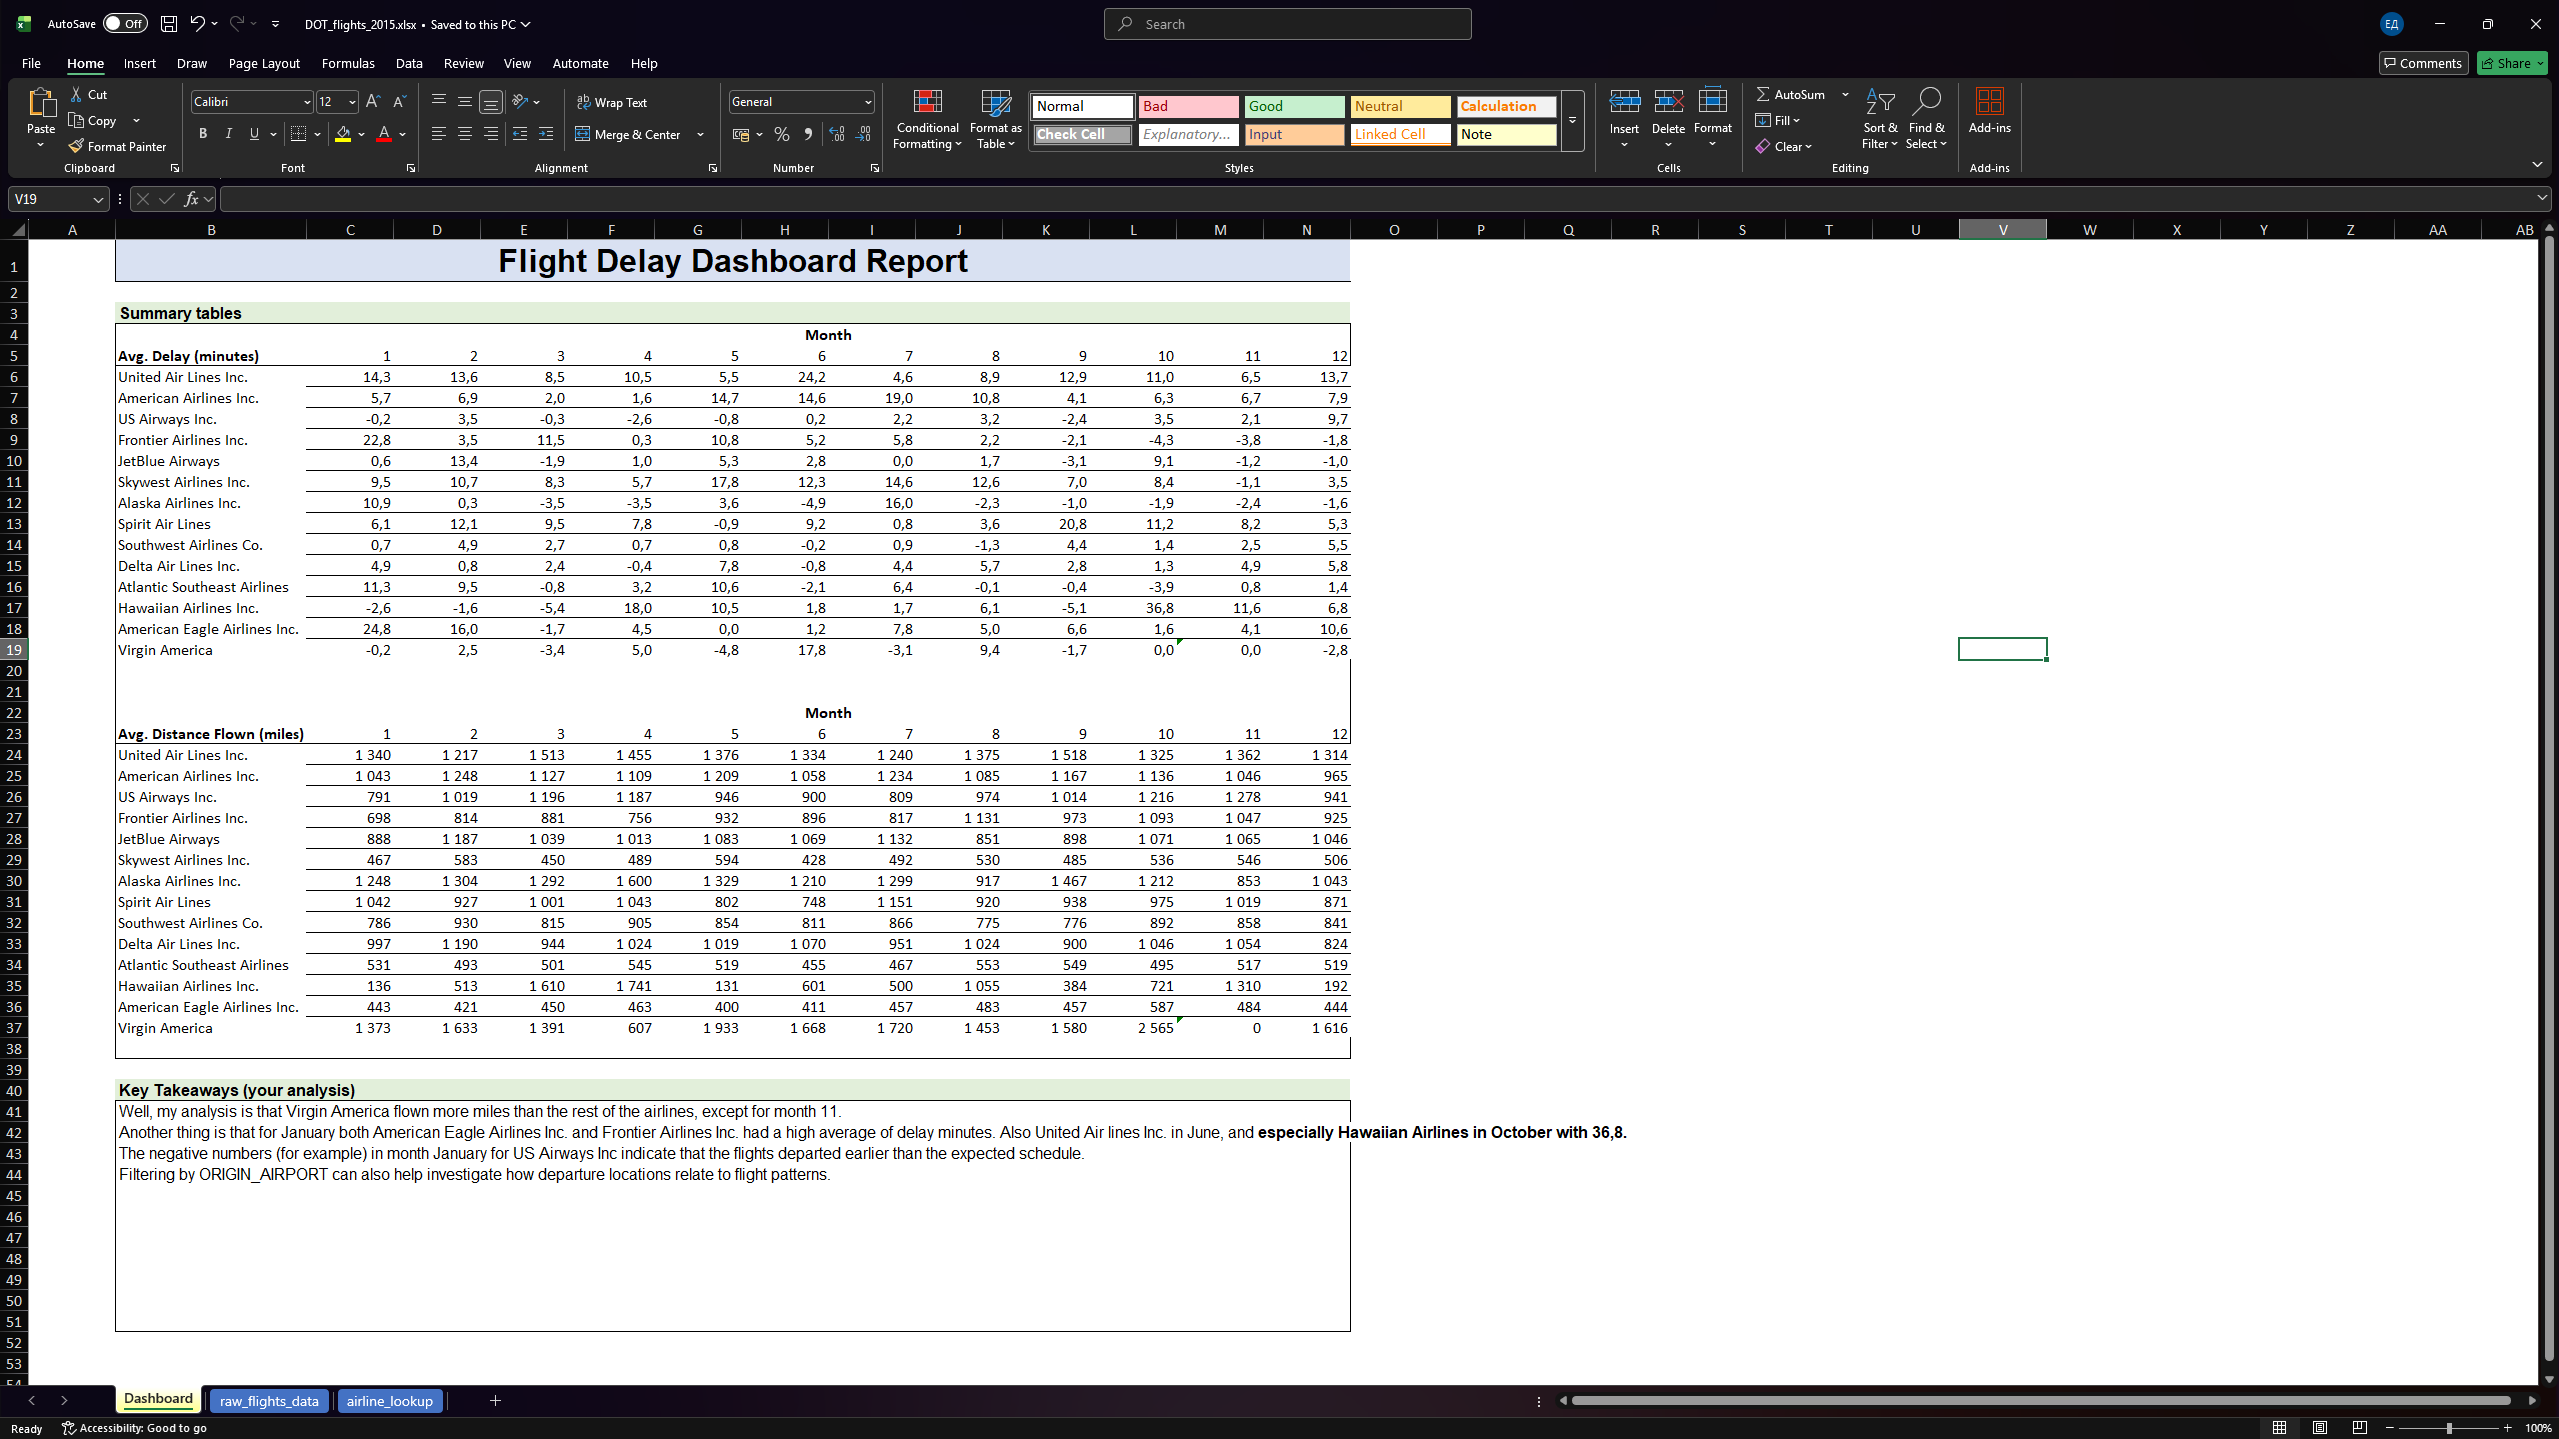Open font name Calibri dropdown
The height and width of the screenshot is (1439, 2559).
pos(307,102)
